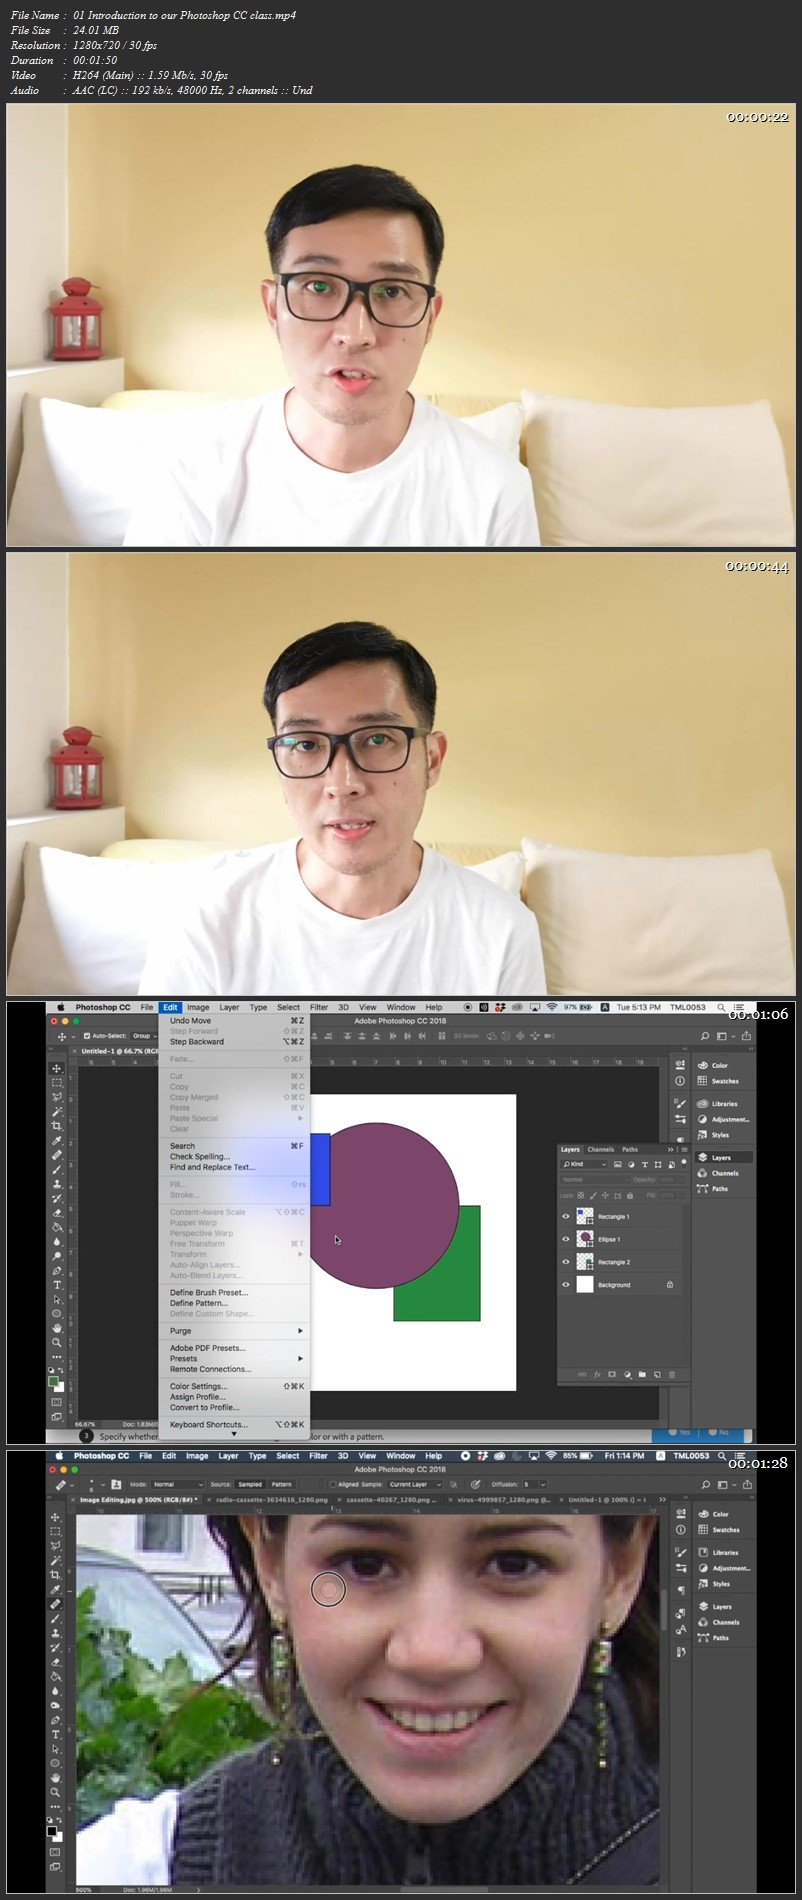Click the fx layer style icon in the Layers panel
The width and height of the screenshot is (802, 1900).
point(597,1375)
